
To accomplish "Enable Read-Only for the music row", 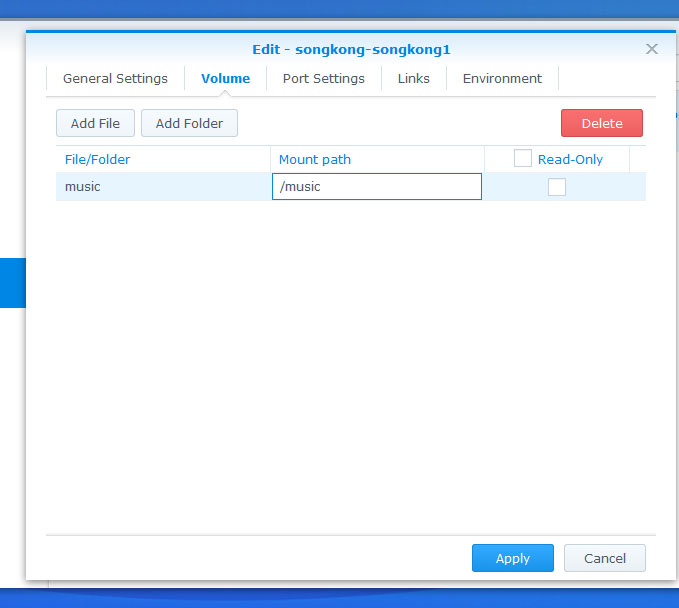I will (x=557, y=187).
